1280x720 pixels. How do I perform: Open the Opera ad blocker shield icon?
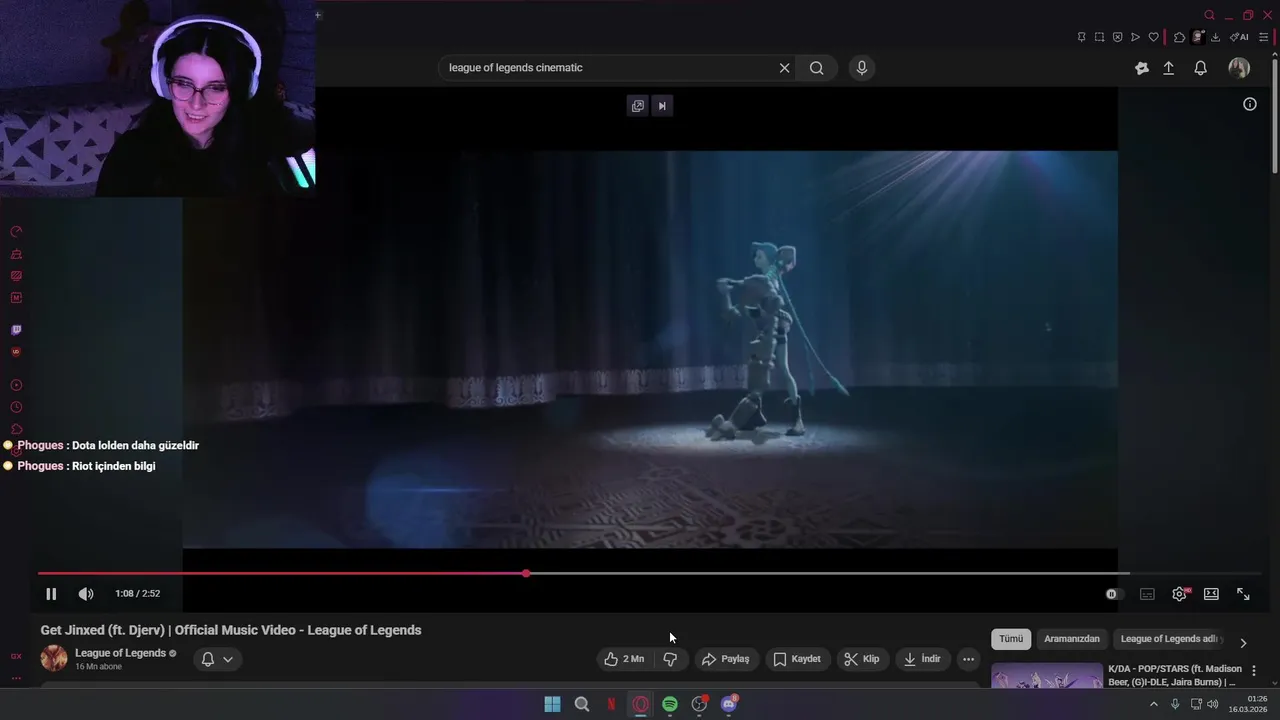pyautogui.click(x=1118, y=37)
